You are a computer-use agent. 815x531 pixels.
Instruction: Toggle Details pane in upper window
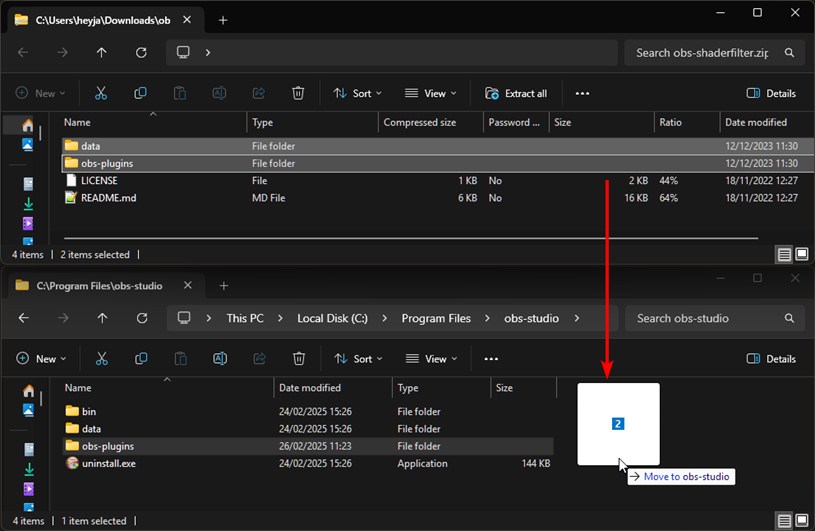pos(771,94)
